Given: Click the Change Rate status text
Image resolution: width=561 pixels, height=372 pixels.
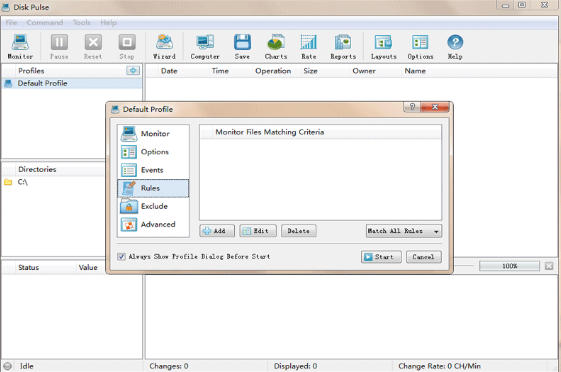Looking at the screenshot, I should 439,366.
